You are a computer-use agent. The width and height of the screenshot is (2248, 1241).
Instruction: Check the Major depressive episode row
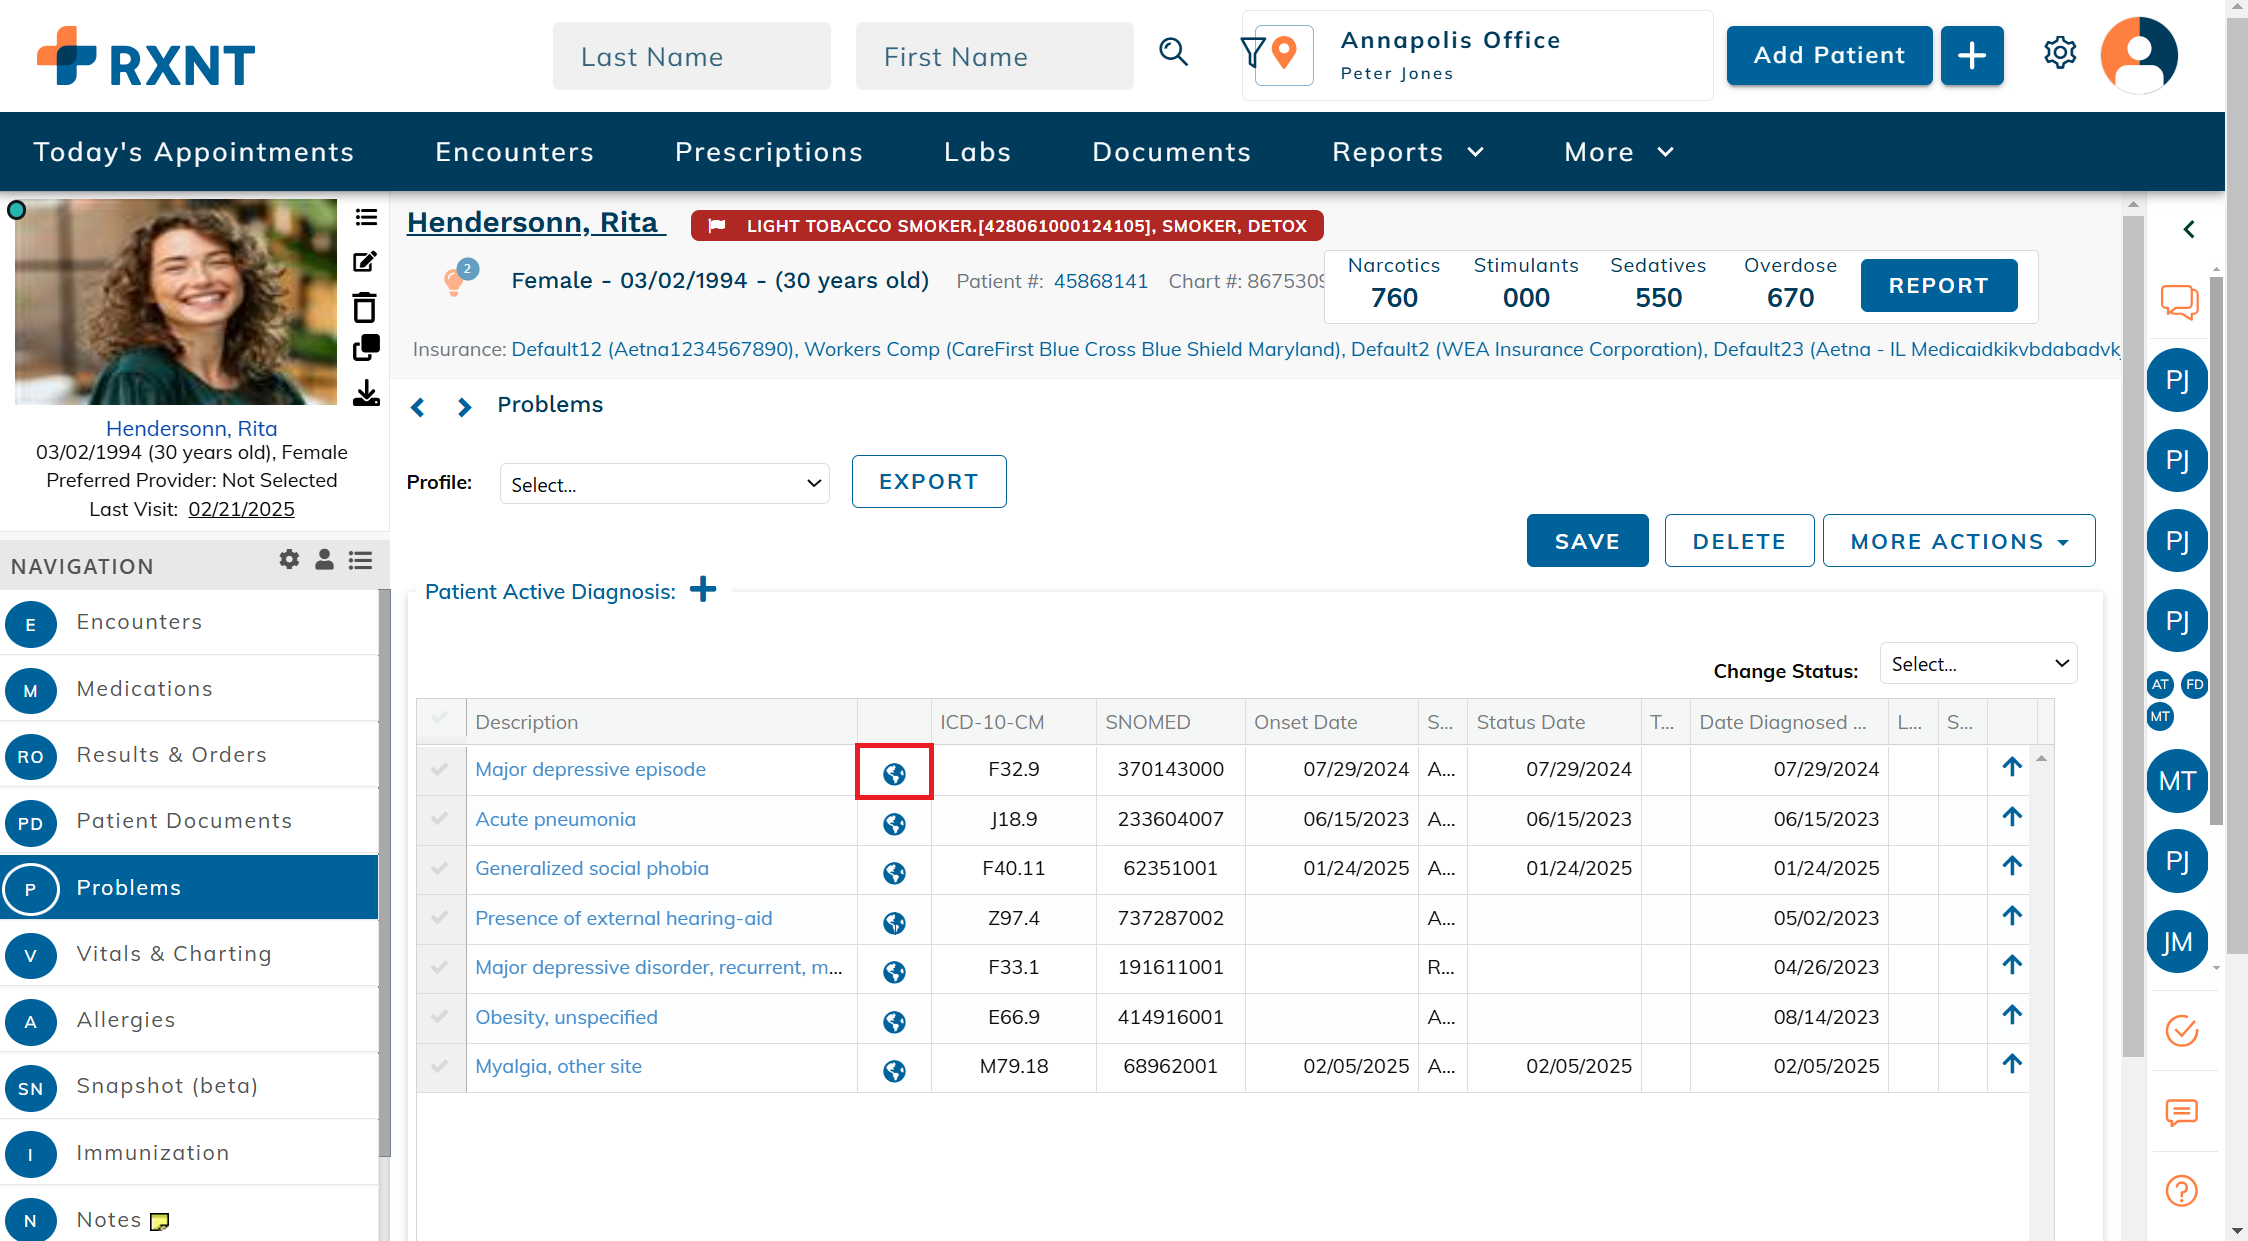pyautogui.click(x=439, y=769)
